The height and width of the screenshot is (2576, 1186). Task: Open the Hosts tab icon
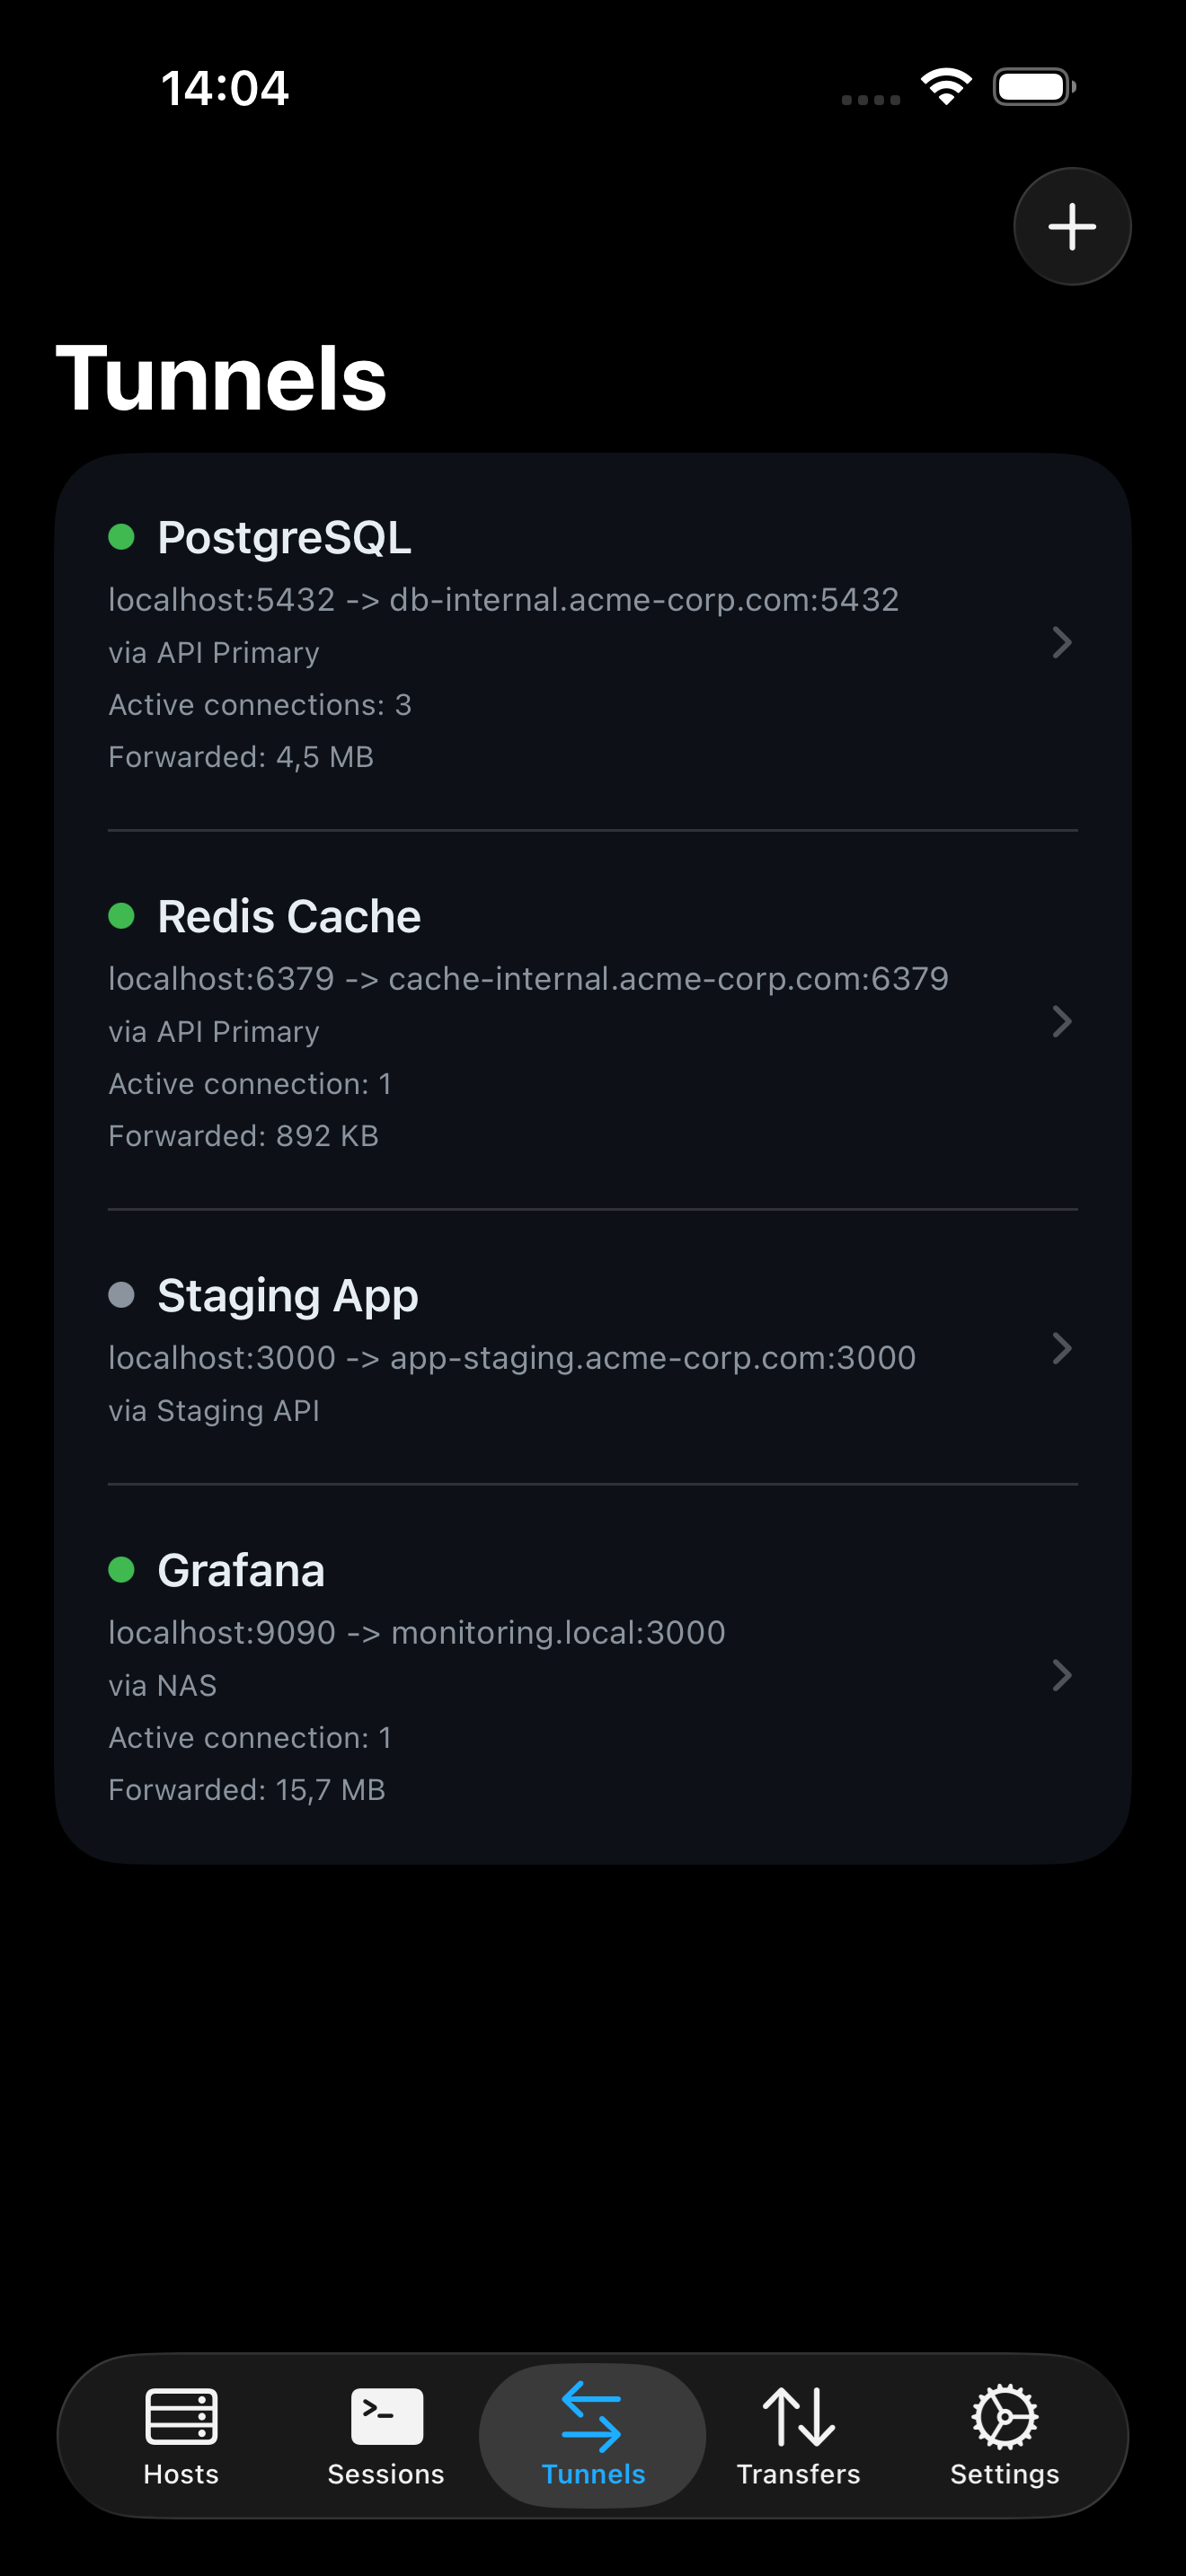coord(181,2416)
